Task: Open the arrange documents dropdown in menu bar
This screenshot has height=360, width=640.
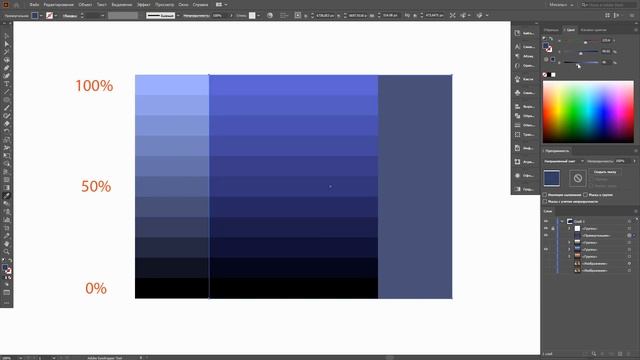Action: point(221,4)
